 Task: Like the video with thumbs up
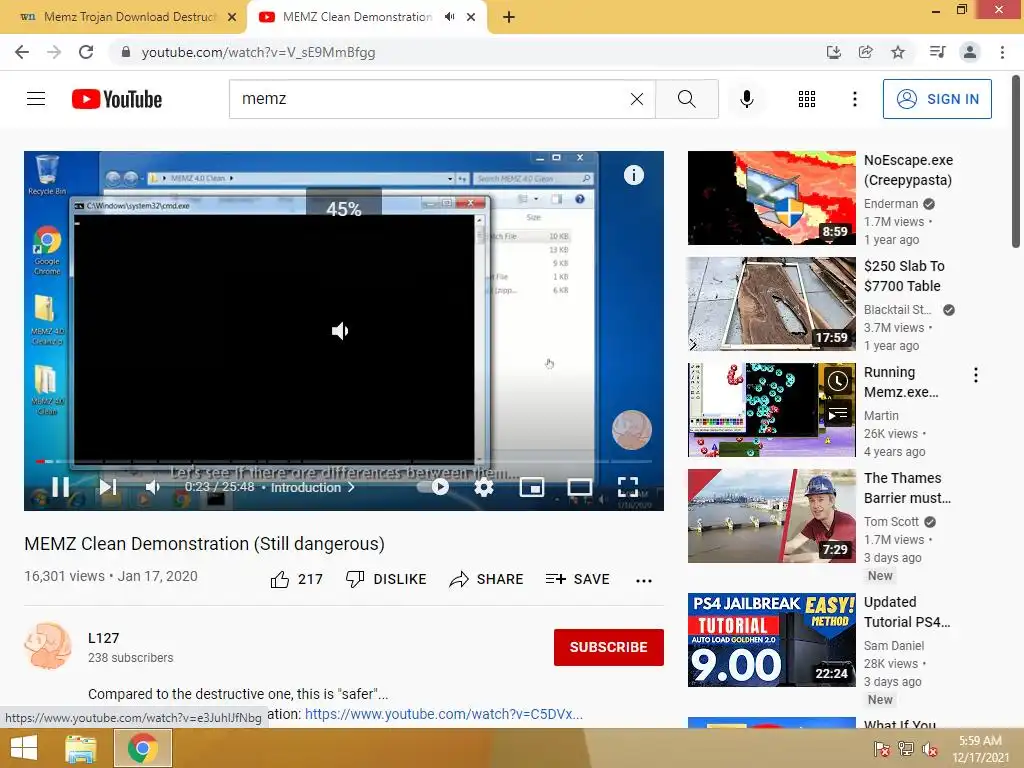pos(296,579)
